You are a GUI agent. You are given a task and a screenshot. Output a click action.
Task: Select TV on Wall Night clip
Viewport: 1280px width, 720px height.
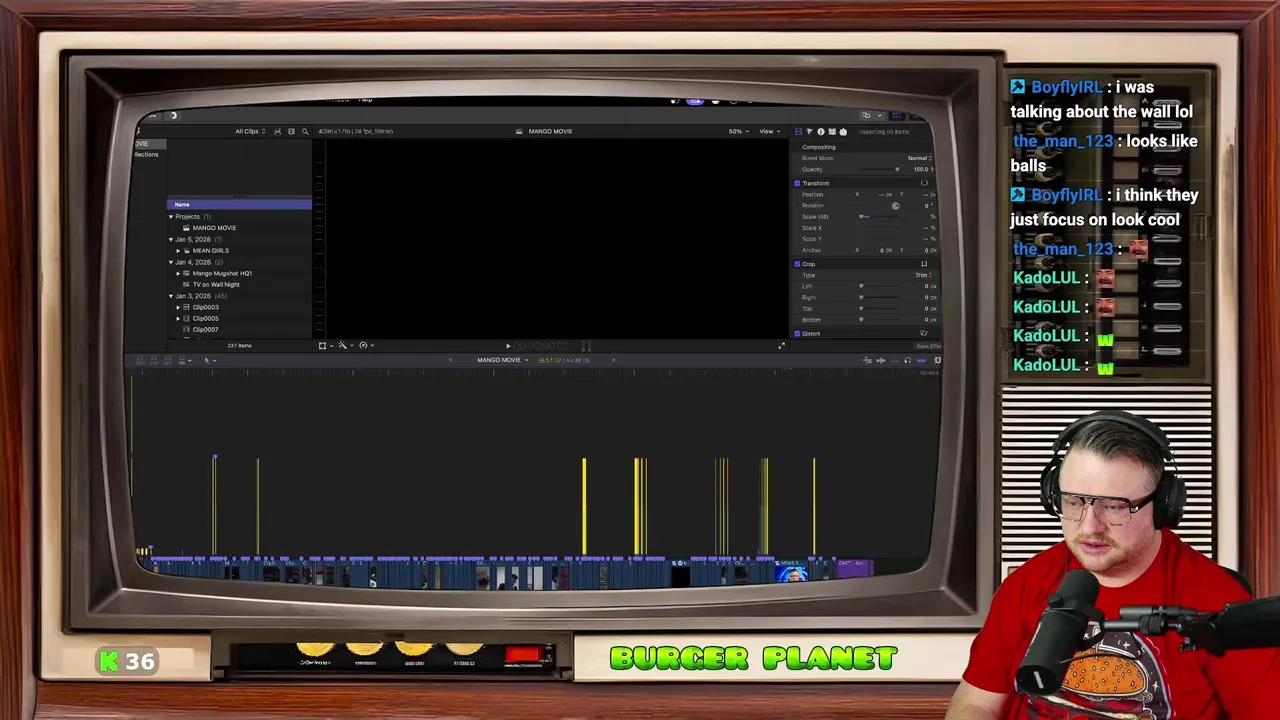216,284
